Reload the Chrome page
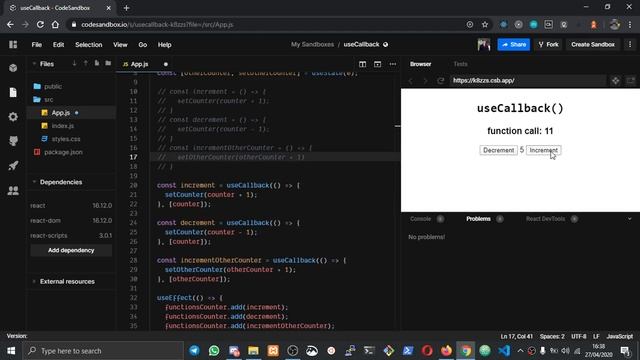Image resolution: width=640 pixels, height=360 pixels. 40,24
